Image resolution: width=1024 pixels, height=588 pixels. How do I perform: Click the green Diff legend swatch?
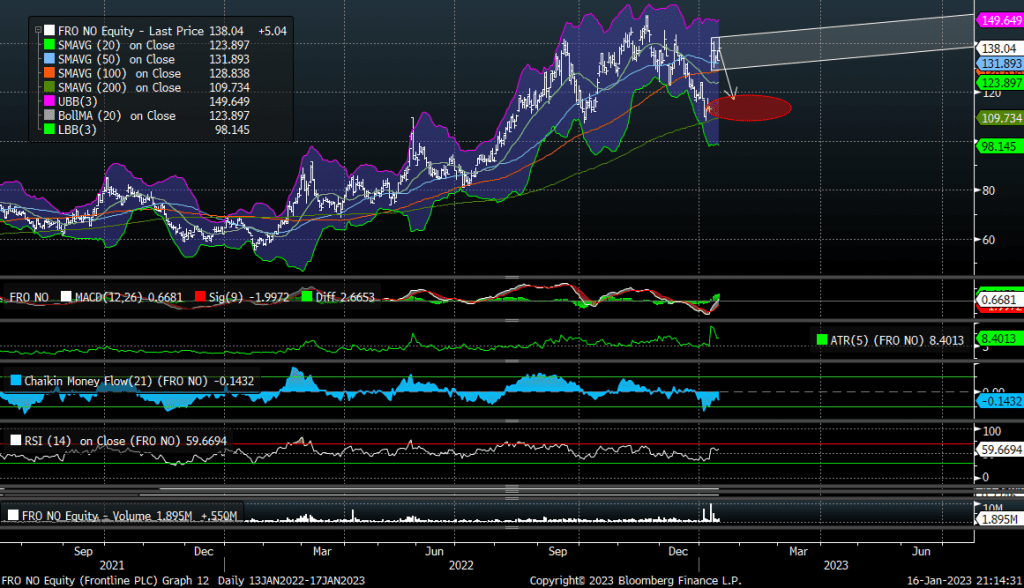pyautogui.click(x=307, y=297)
